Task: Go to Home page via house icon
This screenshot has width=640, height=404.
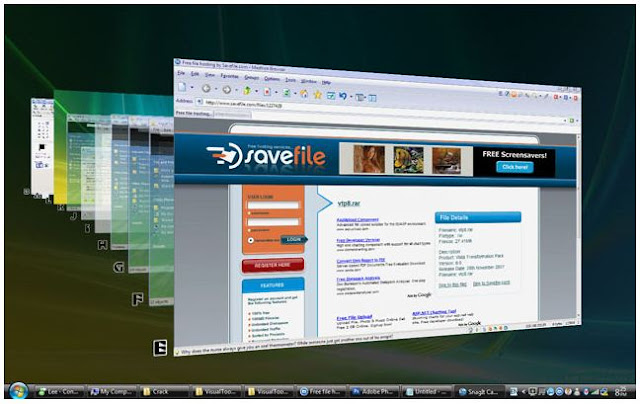Action: tap(304, 94)
